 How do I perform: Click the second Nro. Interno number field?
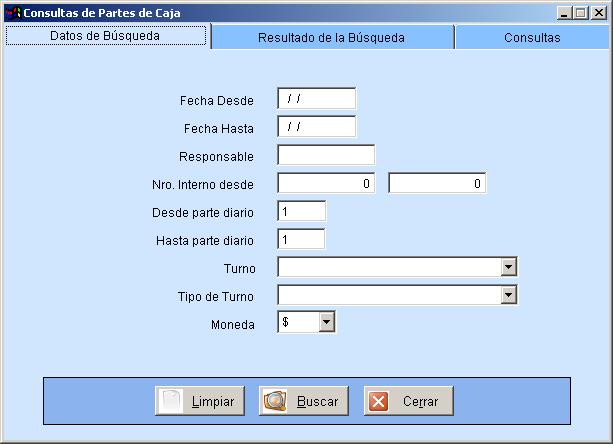pos(437,183)
